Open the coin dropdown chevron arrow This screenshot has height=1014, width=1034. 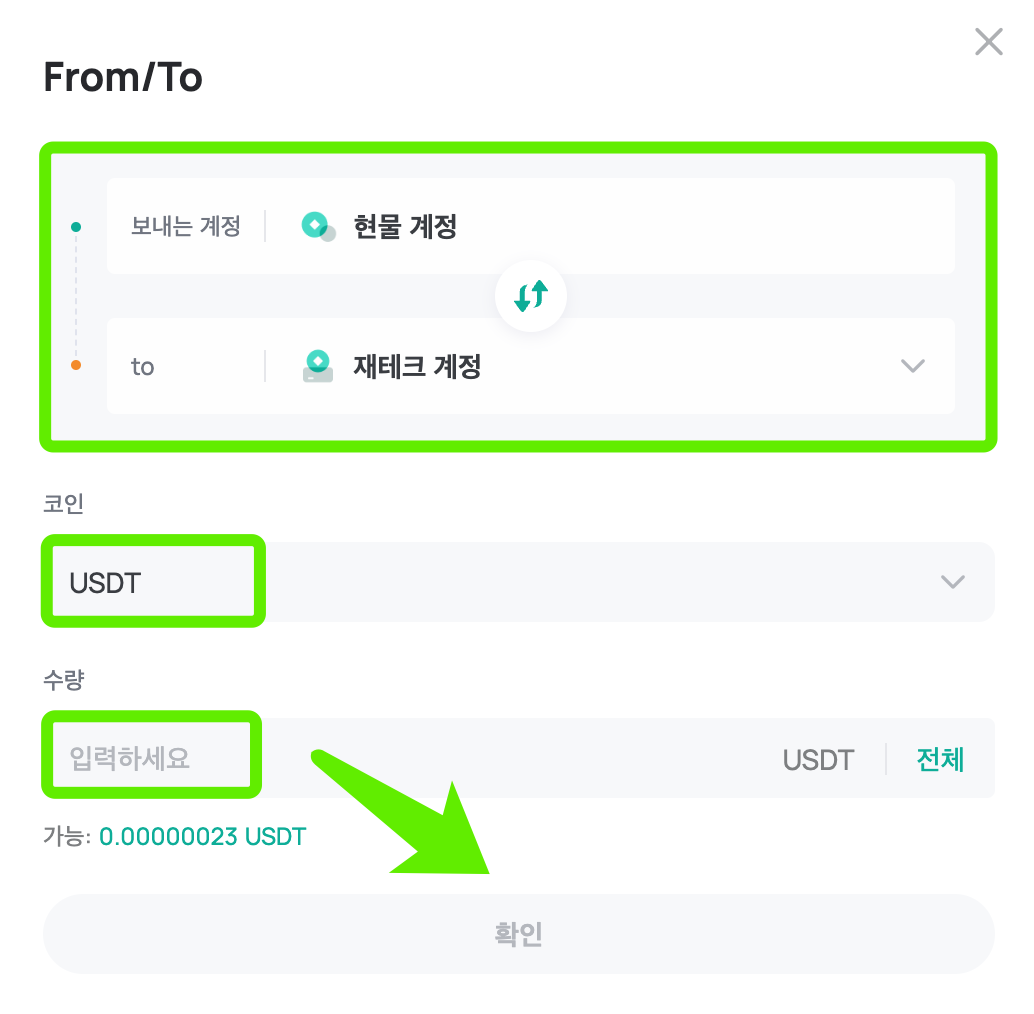[952, 582]
